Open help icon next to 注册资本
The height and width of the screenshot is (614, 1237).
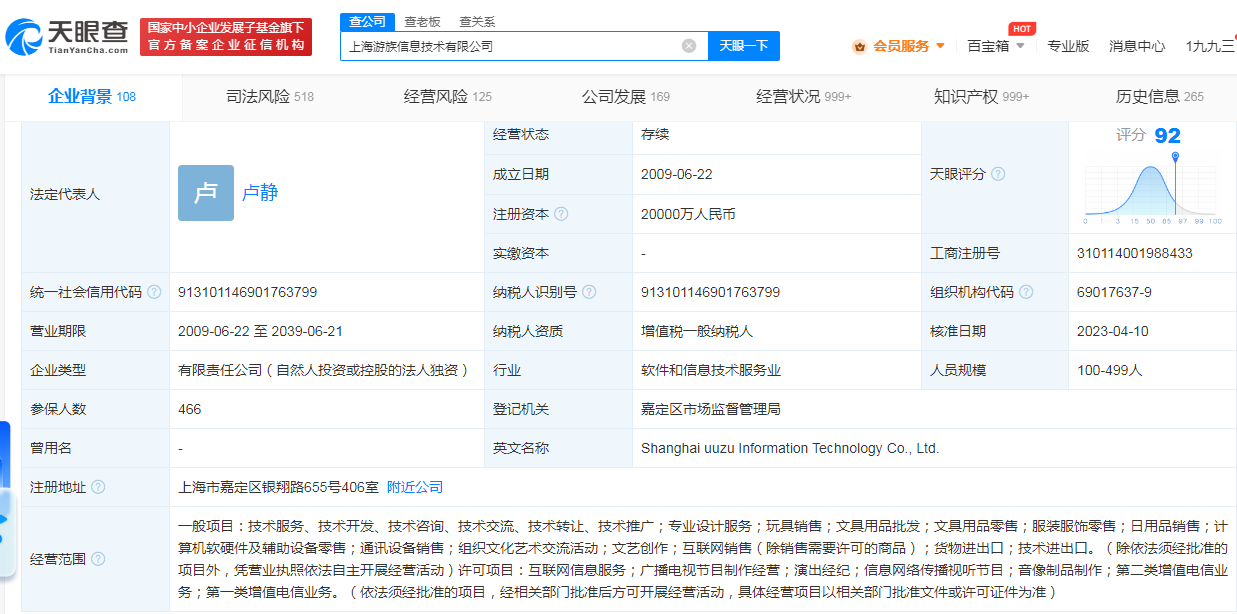561,214
